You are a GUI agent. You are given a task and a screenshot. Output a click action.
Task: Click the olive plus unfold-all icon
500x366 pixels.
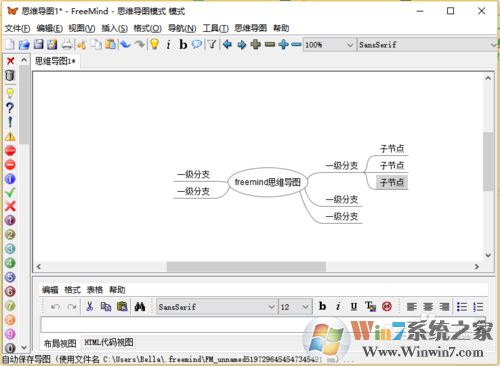[x=256, y=44]
